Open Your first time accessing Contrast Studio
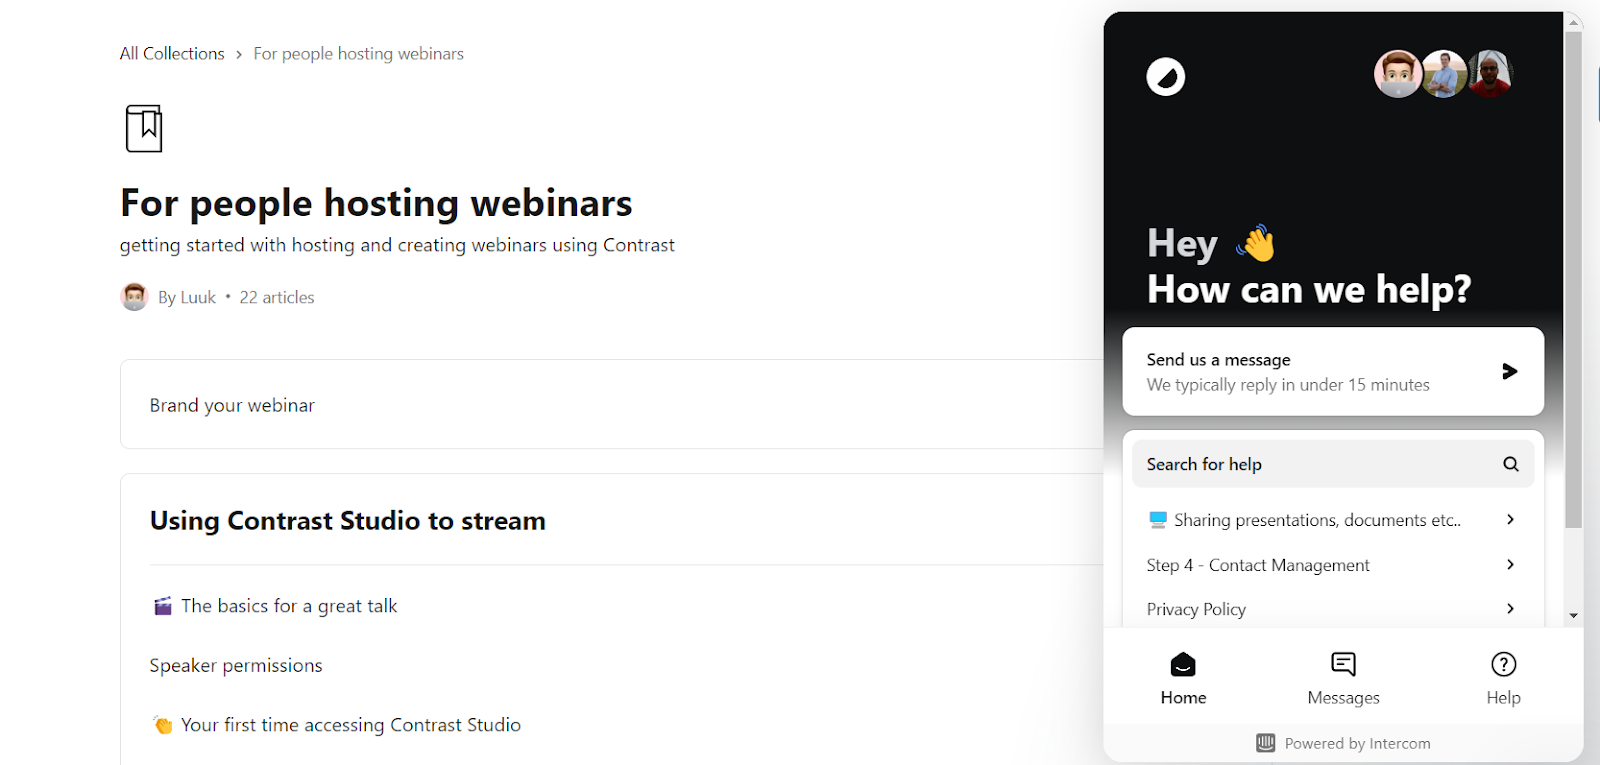Image resolution: width=1600 pixels, height=765 pixels. (351, 725)
